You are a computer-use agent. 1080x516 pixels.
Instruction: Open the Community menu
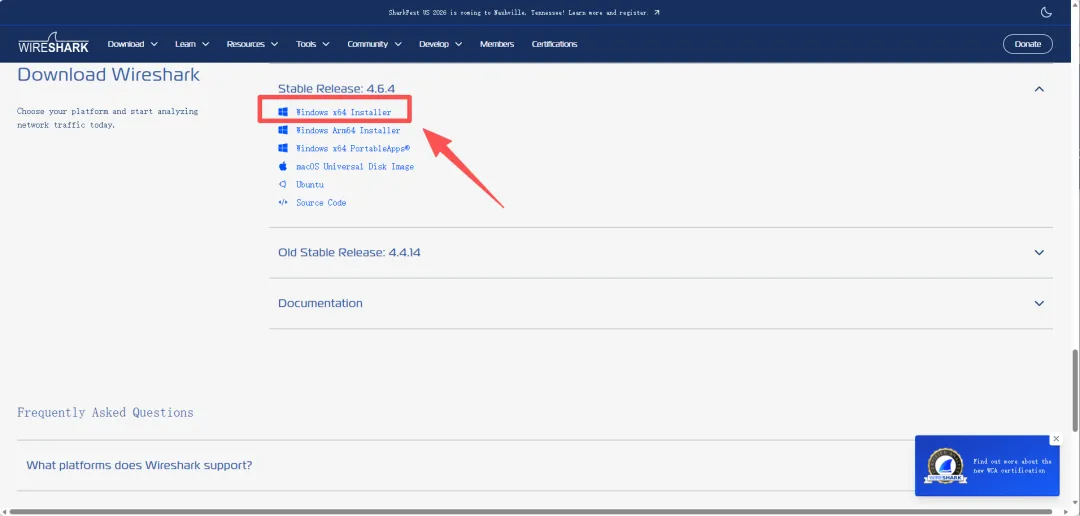pos(374,44)
